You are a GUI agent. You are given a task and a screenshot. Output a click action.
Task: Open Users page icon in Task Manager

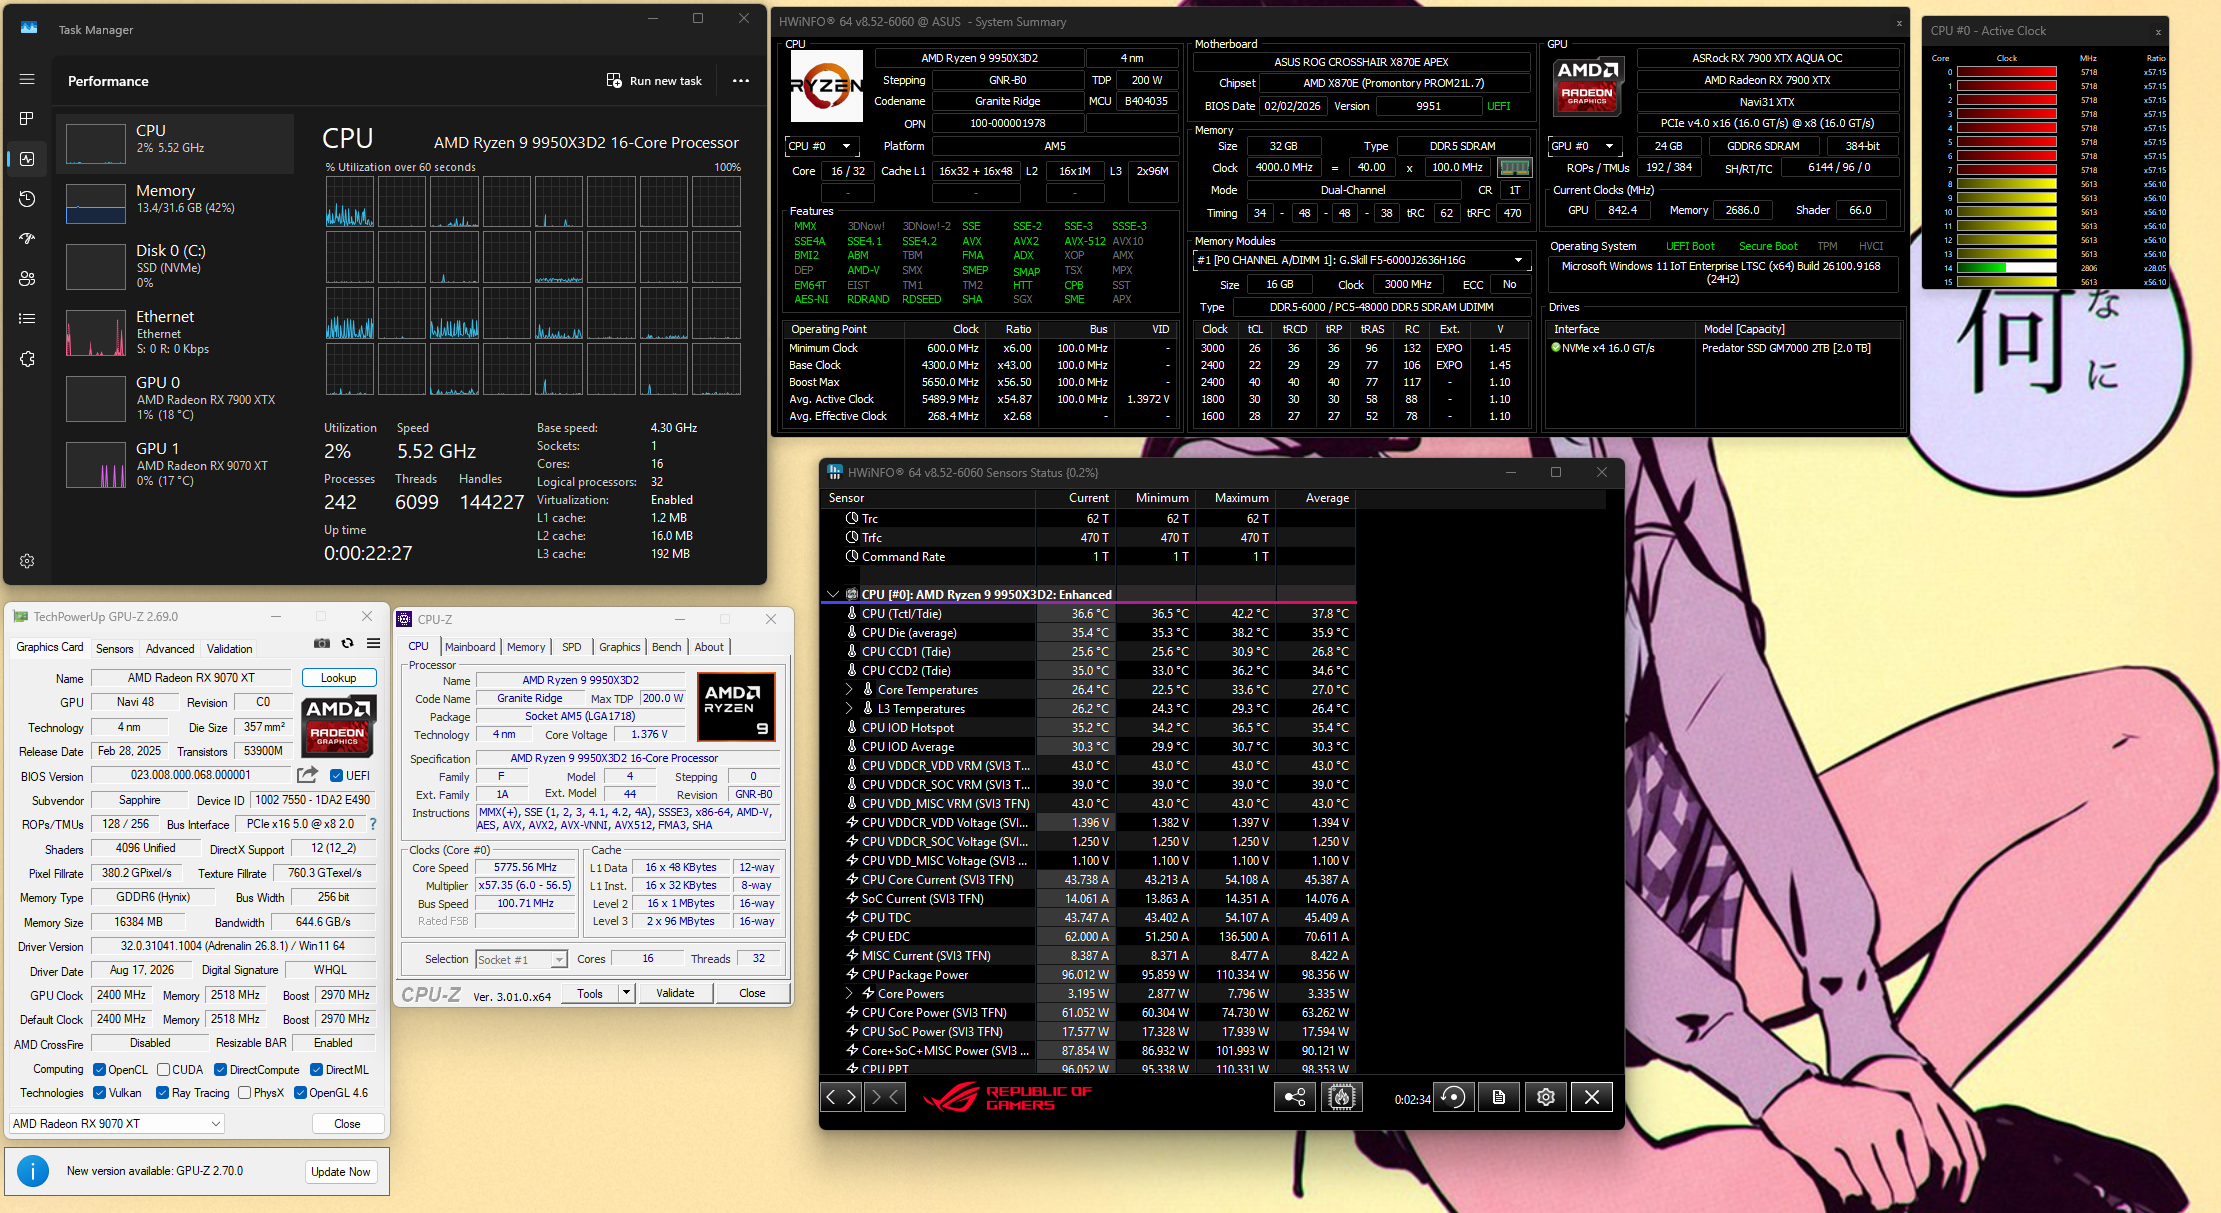[x=27, y=279]
